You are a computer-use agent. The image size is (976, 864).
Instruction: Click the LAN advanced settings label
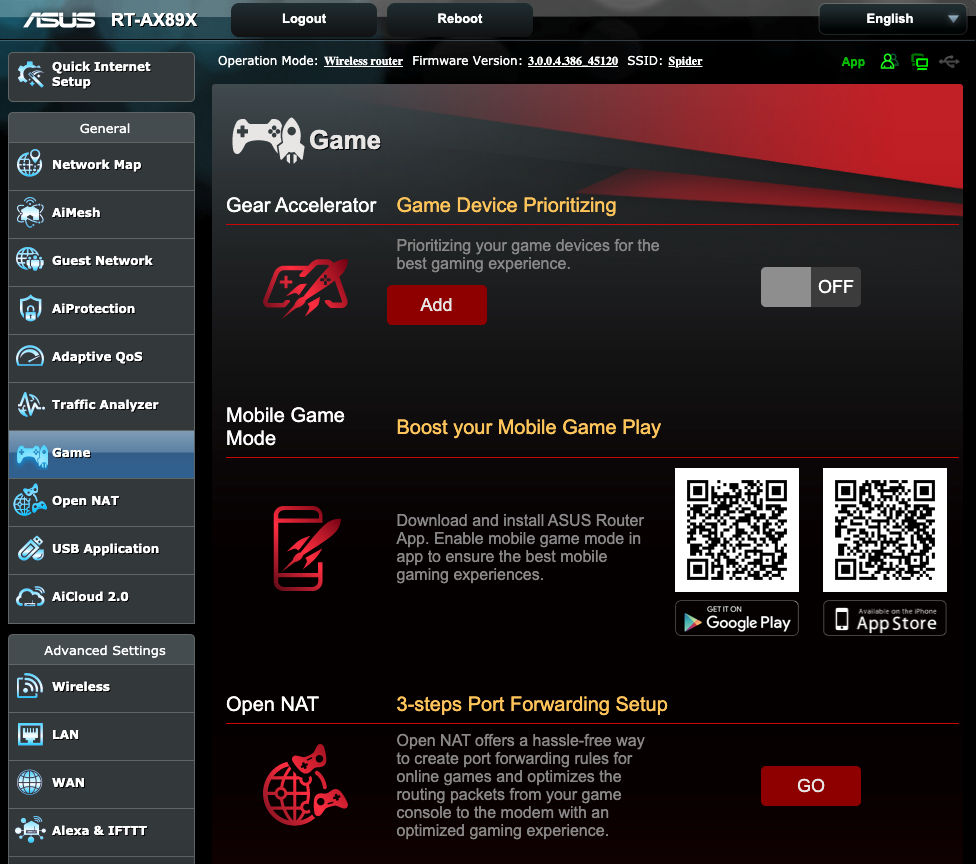click(65, 735)
